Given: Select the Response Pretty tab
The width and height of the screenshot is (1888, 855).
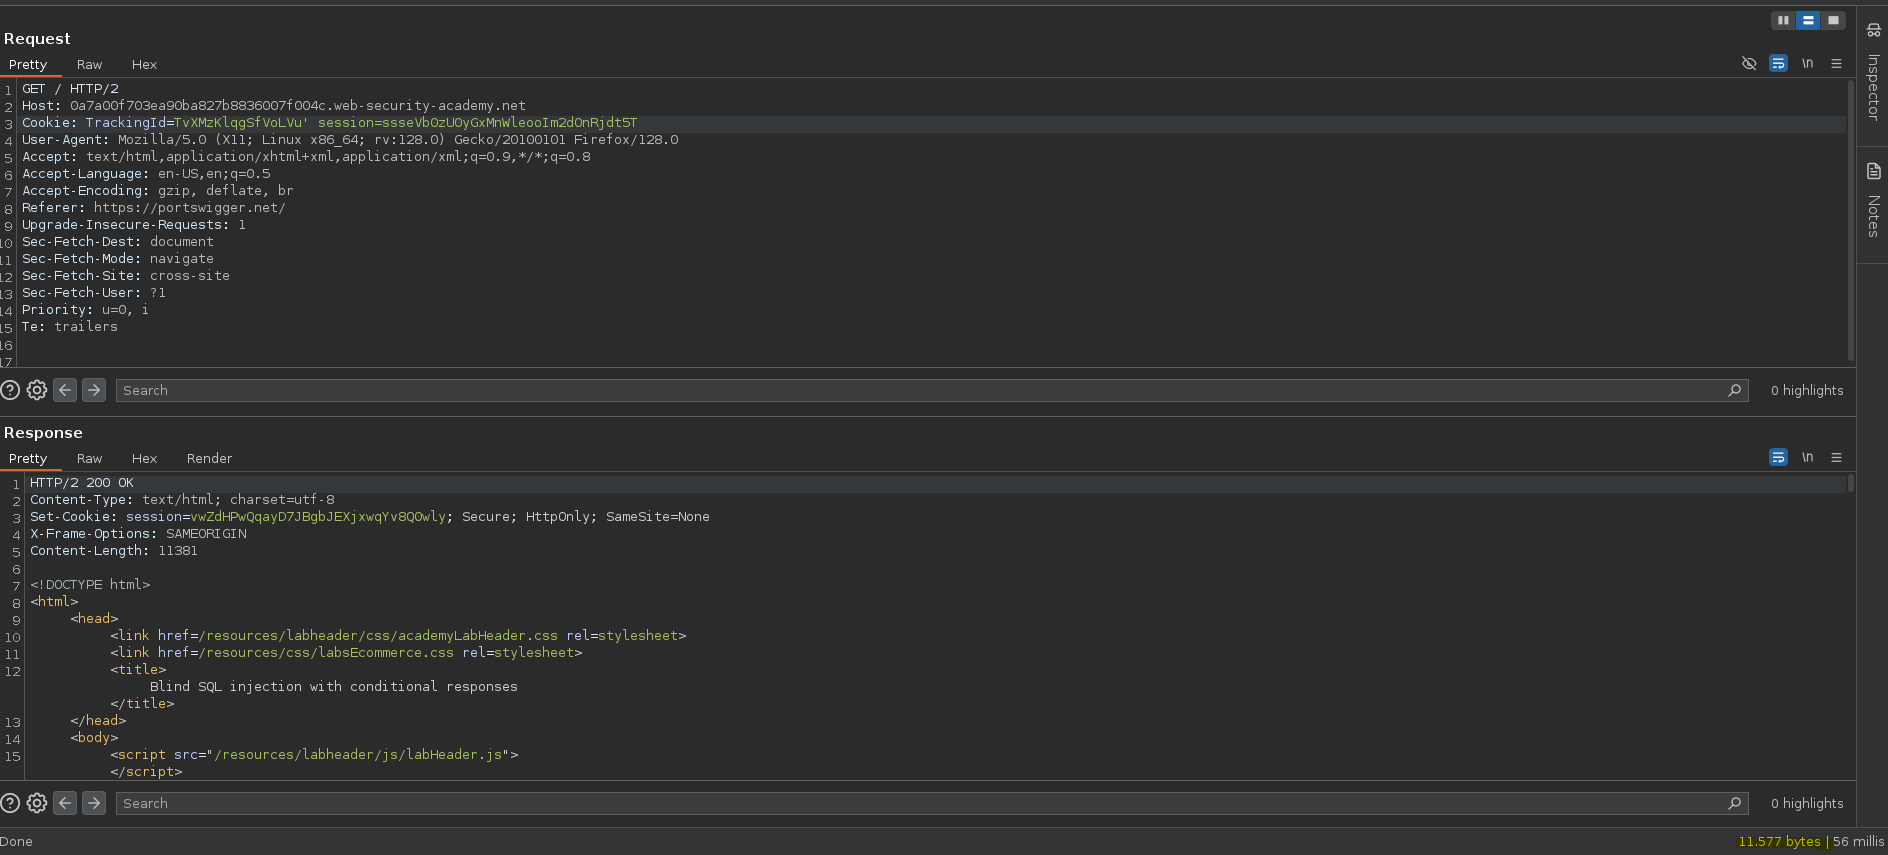Looking at the screenshot, I should 28,458.
